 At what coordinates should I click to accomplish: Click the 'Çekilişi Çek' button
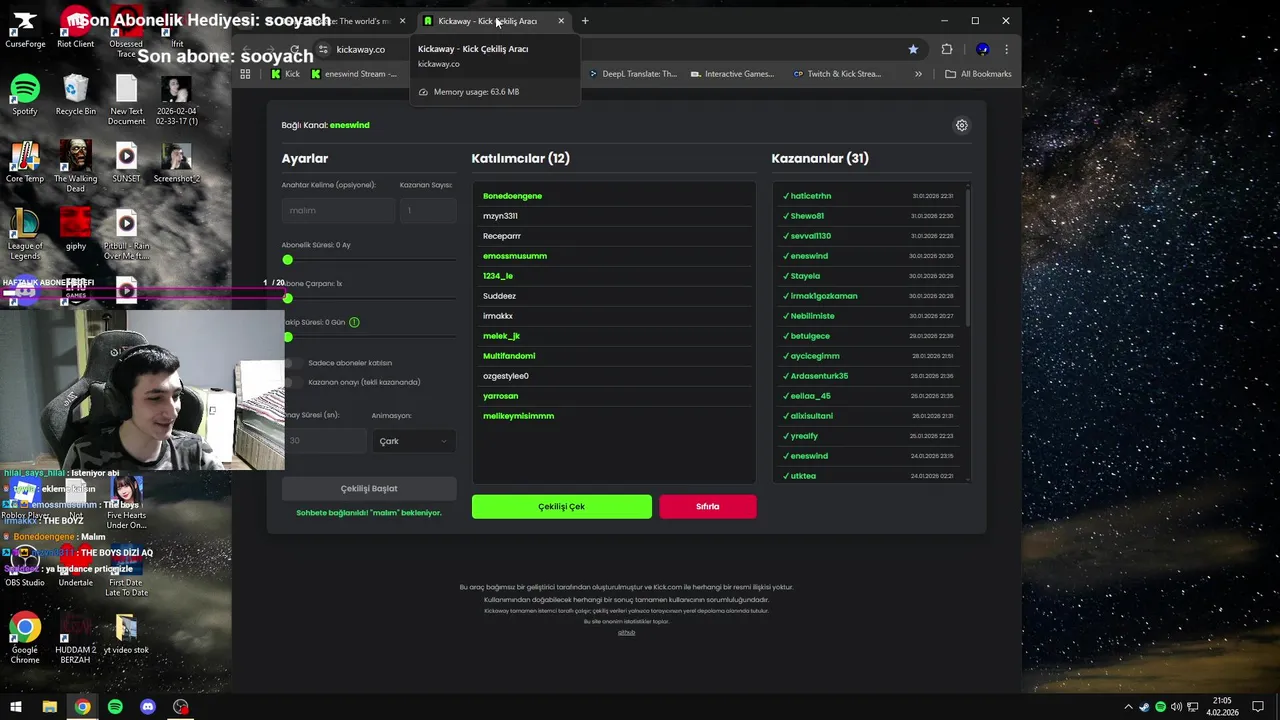point(562,507)
